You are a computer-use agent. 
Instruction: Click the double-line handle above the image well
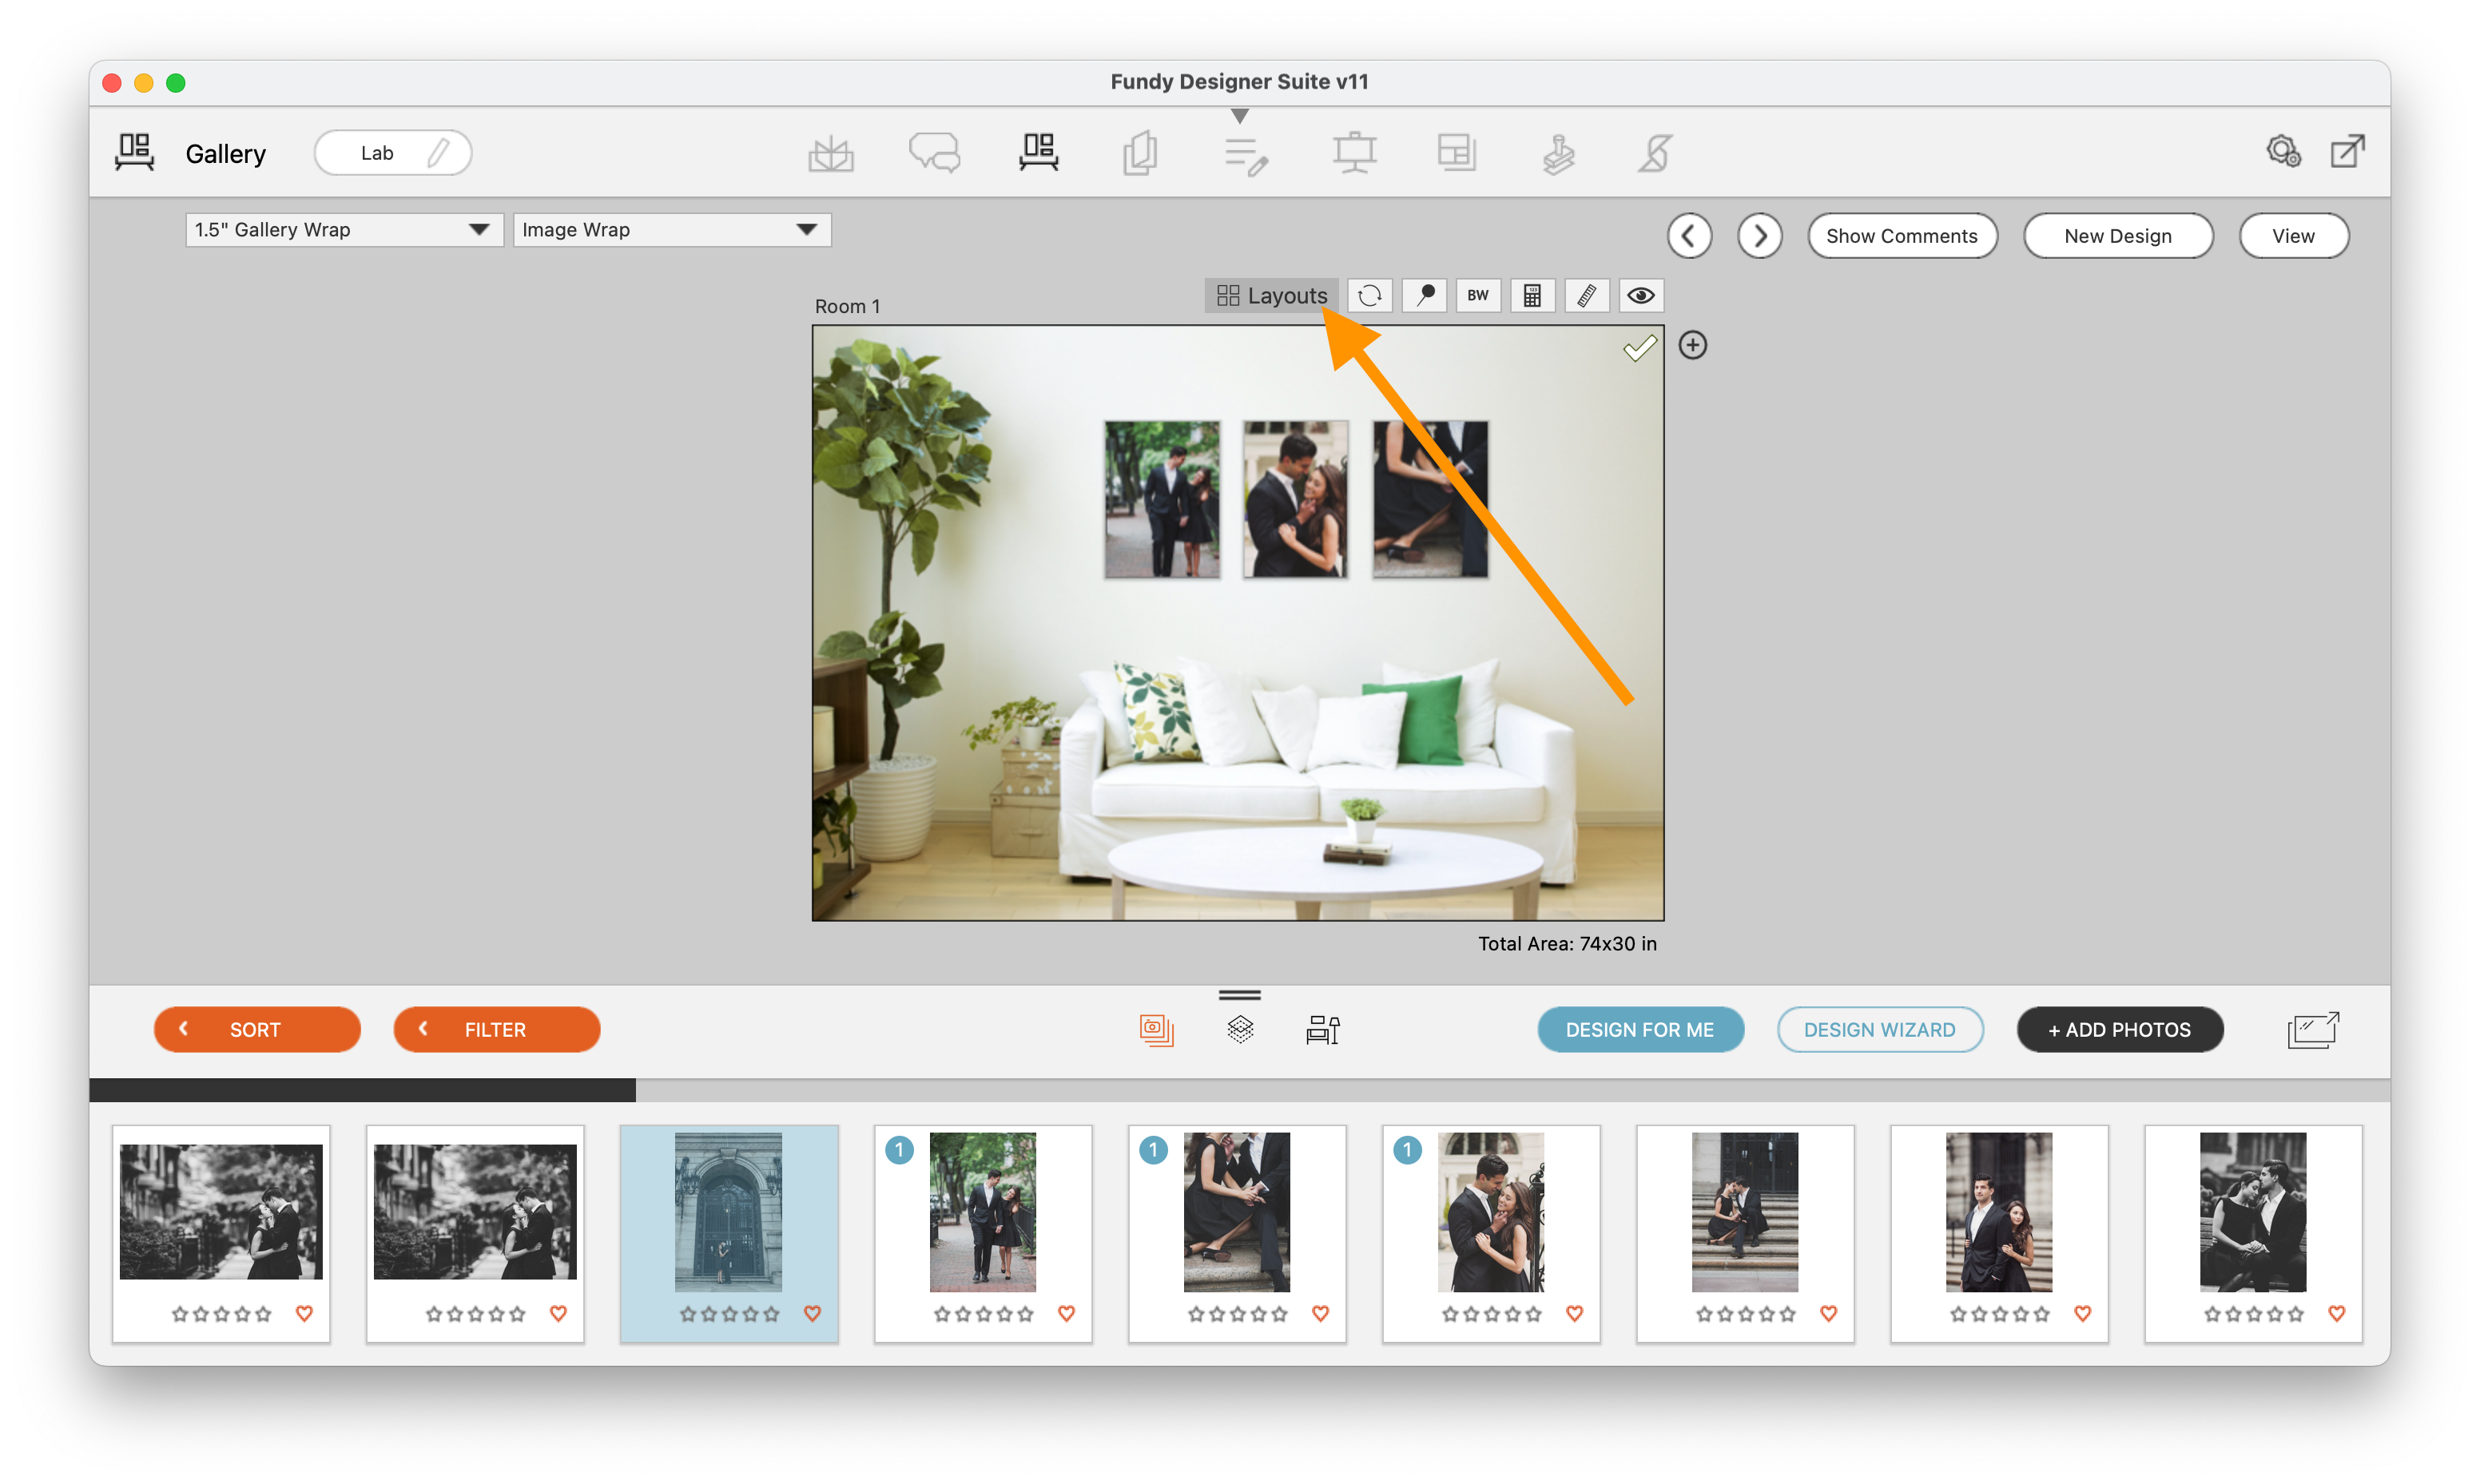[x=1240, y=995]
